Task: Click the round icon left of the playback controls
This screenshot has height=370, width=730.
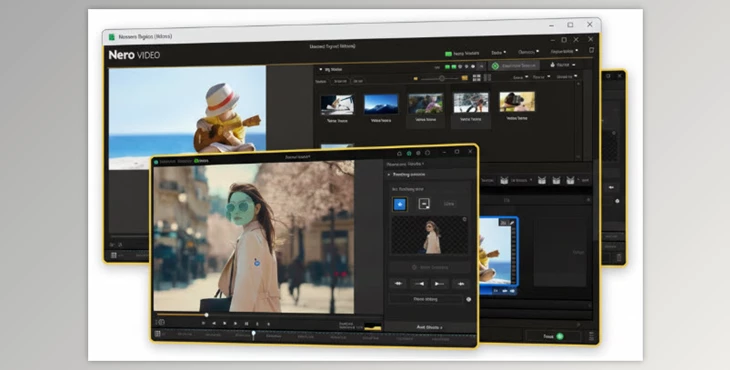Action: point(161,322)
